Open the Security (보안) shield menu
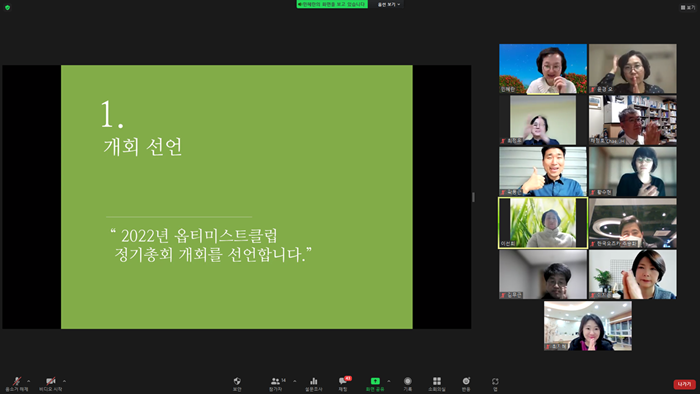The width and height of the screenshot is (700, 394). click(x=237, y=384)
